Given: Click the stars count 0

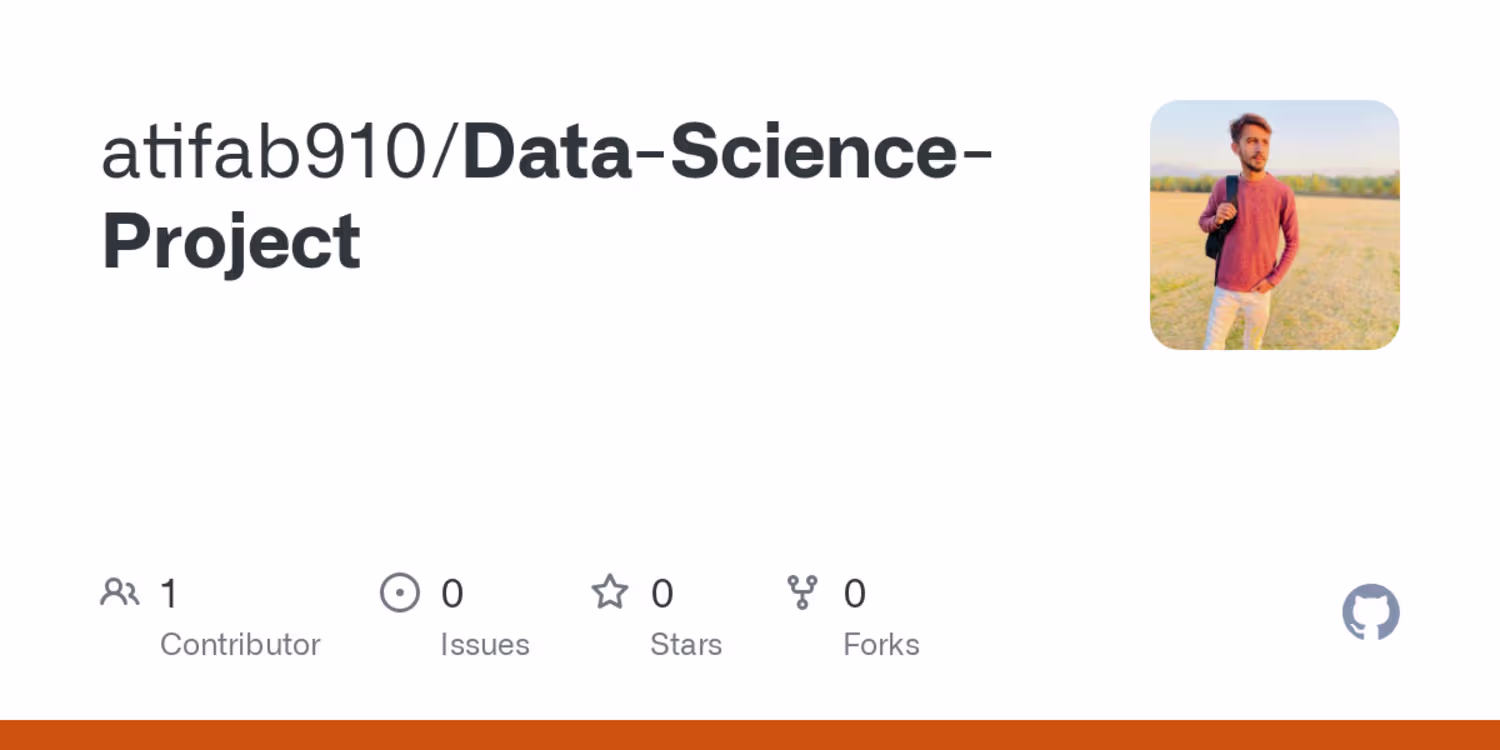Looking at the screenshot, I should click(662, 594).
